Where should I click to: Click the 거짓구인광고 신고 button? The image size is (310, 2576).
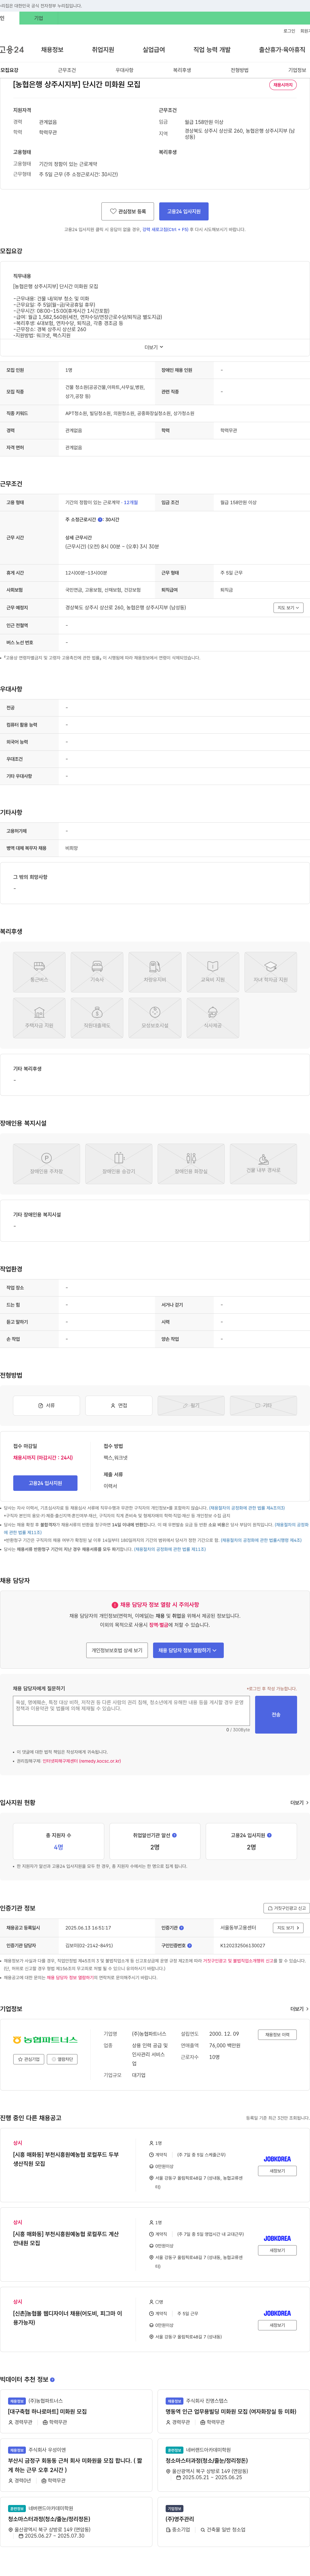286,1908
